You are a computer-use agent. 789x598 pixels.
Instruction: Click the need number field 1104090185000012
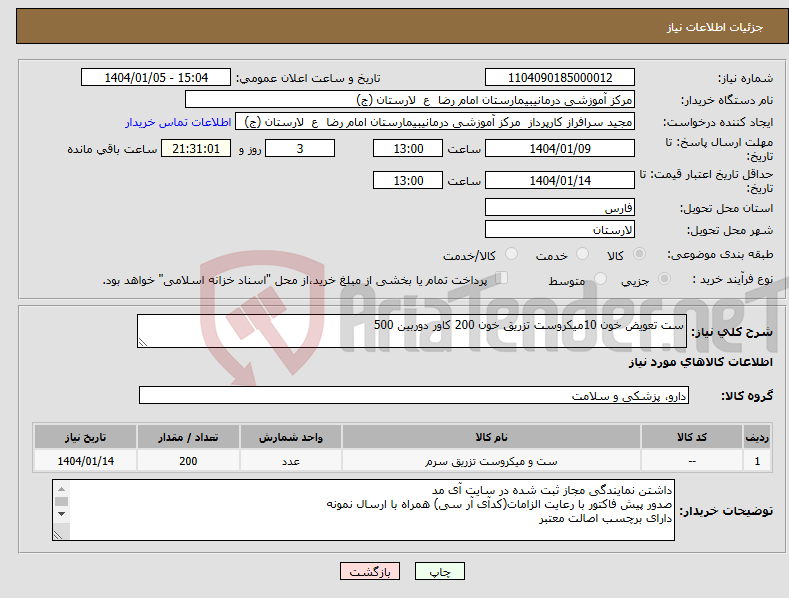pyautogui.click(x=560, y=78)
